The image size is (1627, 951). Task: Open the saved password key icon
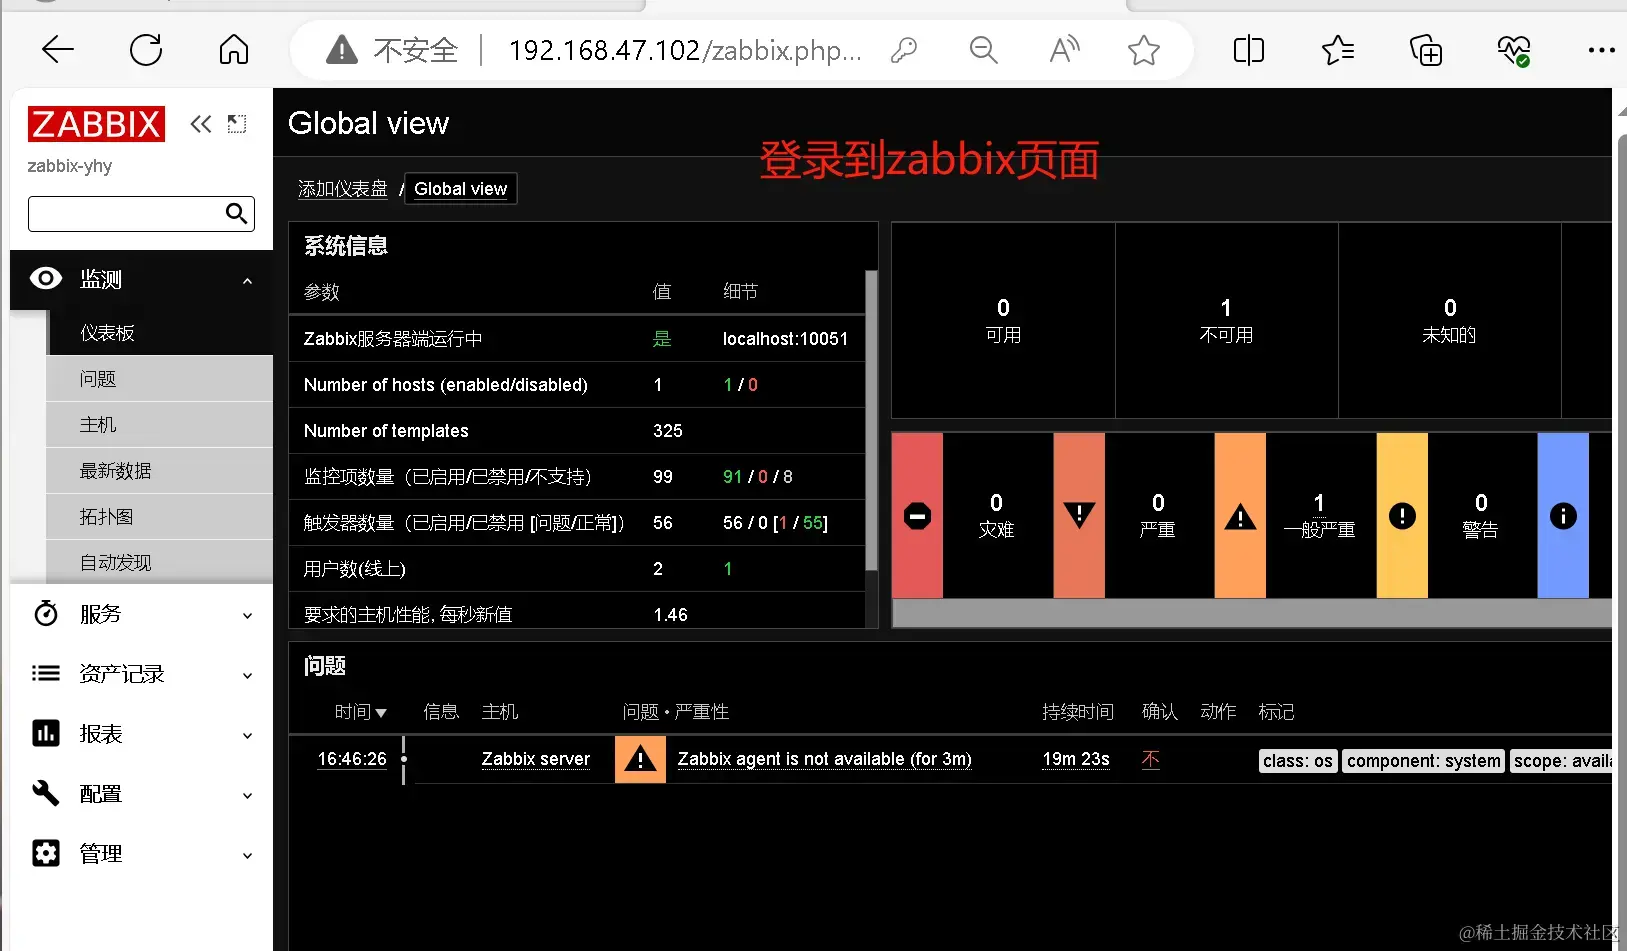tap(904, 50)
